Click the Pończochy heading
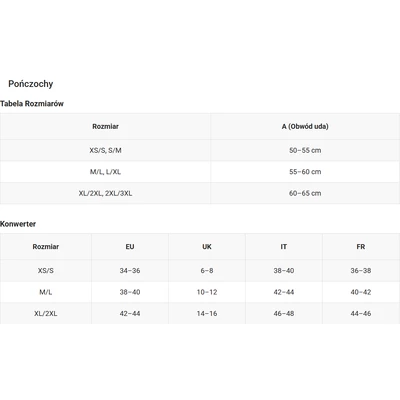Image resolution: width=400 pixels, height=400 pixels. click(x=31, y=84)
